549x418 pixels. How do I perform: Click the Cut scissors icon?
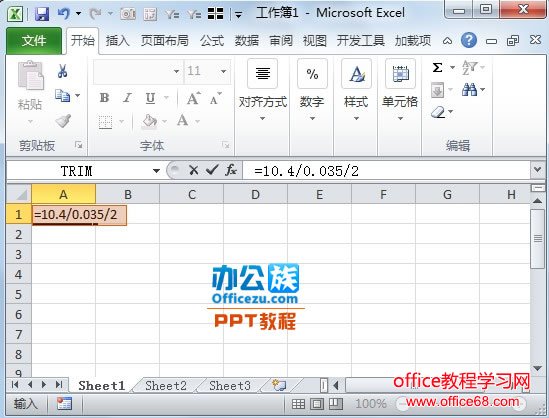point(63,71)
